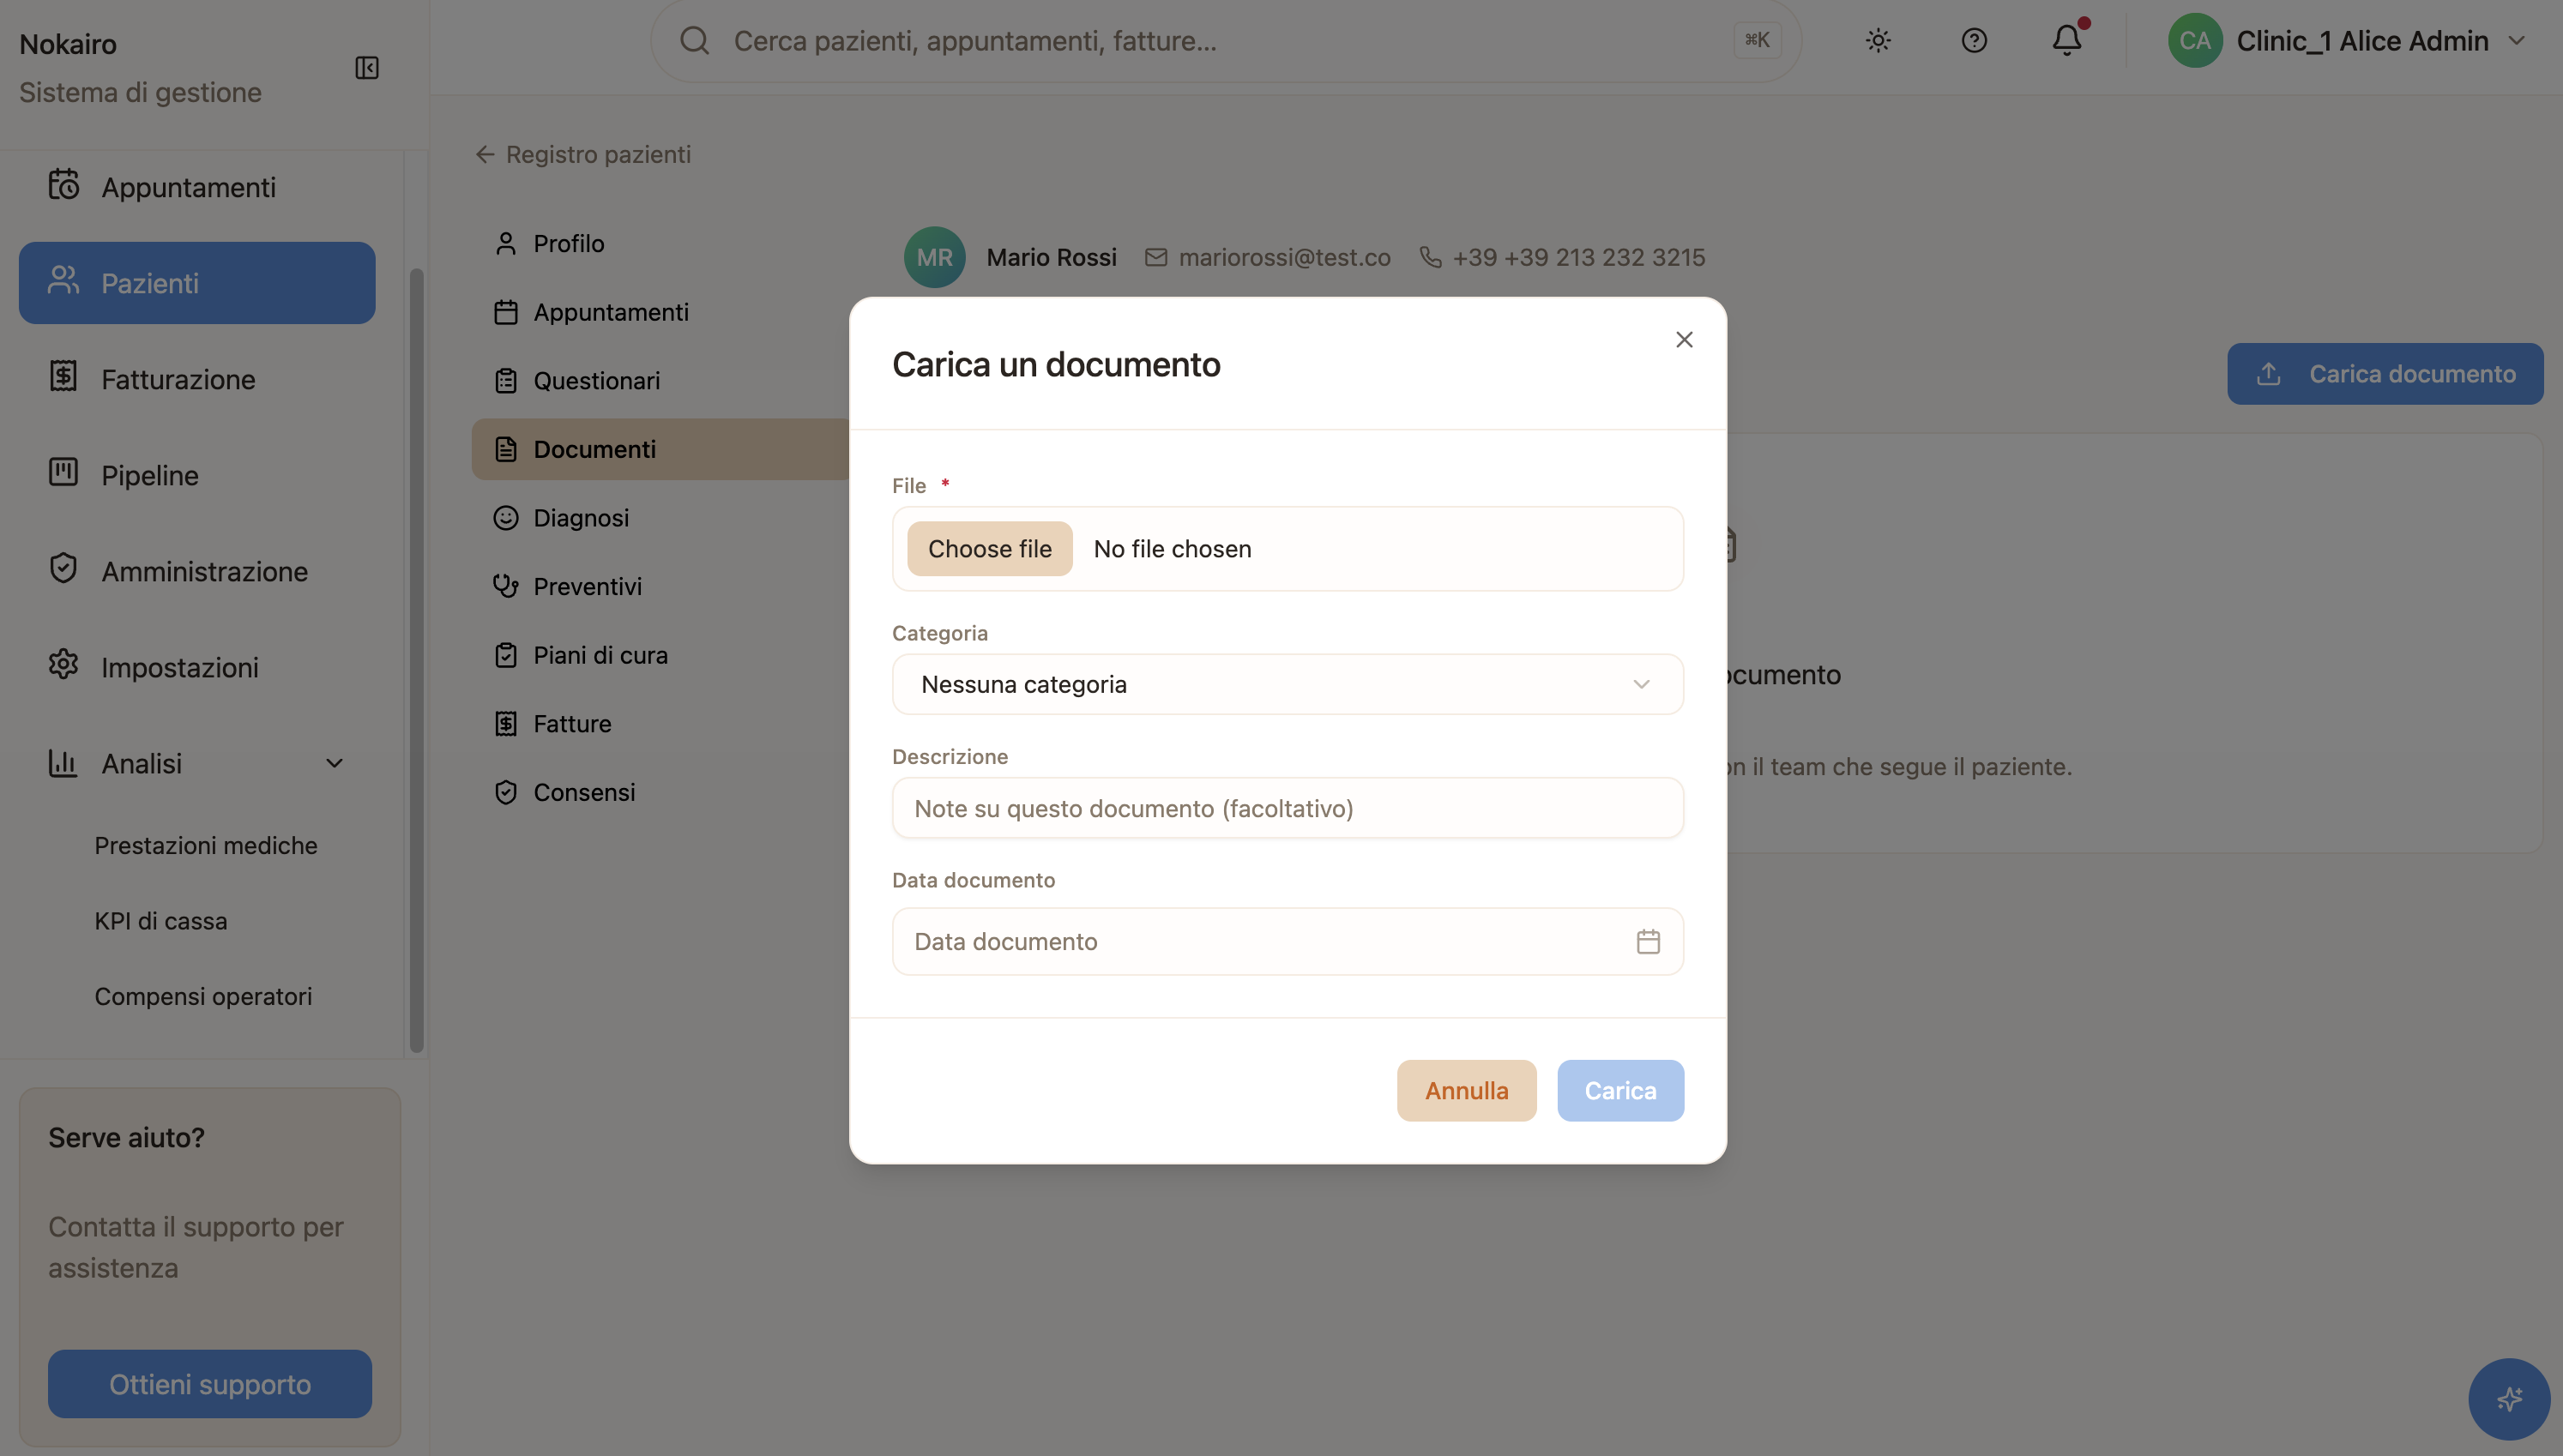
Task: Click the phone icon next to patient number
Action: 1431,257
